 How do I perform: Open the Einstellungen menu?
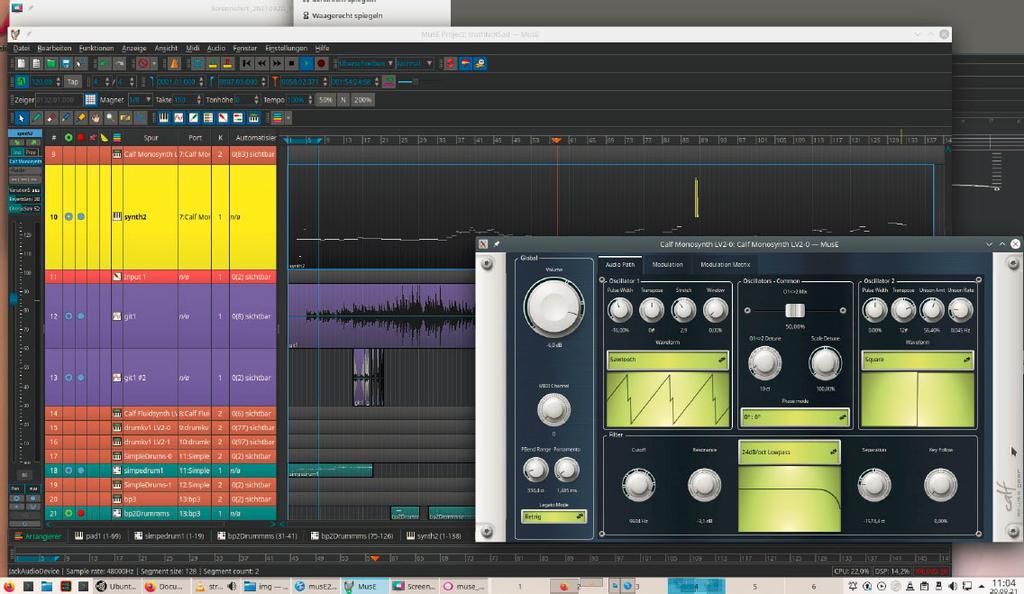coord(286,48)
